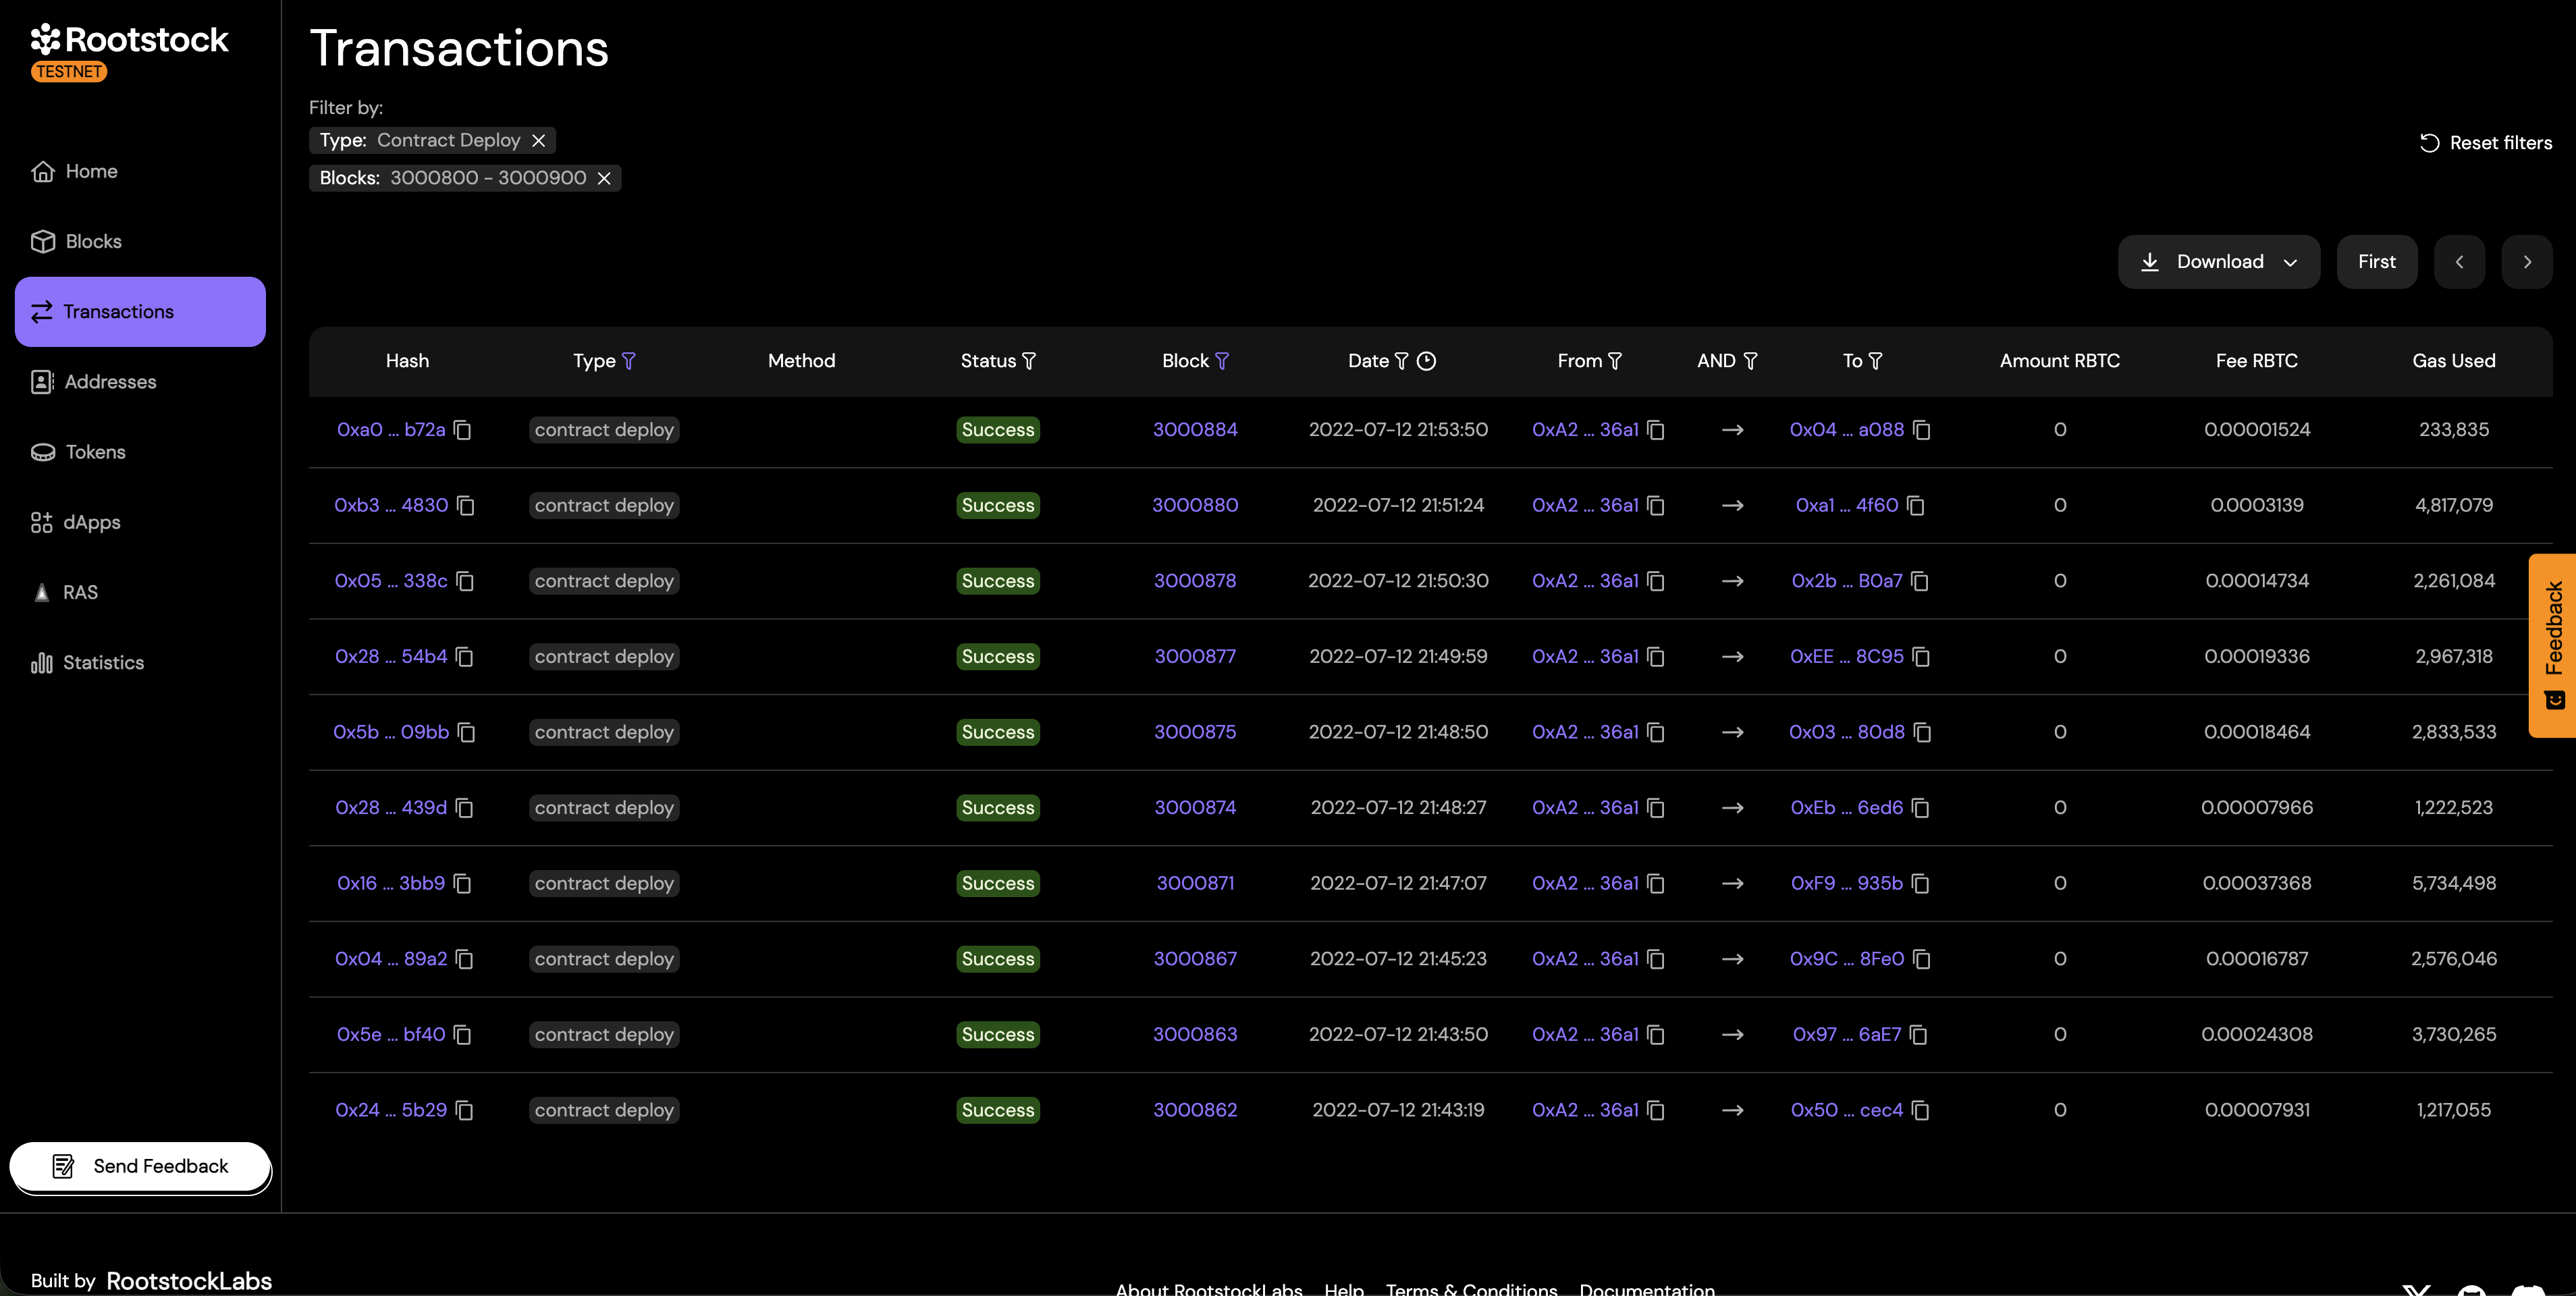Open the RAS section

click(x=80, y=591)
